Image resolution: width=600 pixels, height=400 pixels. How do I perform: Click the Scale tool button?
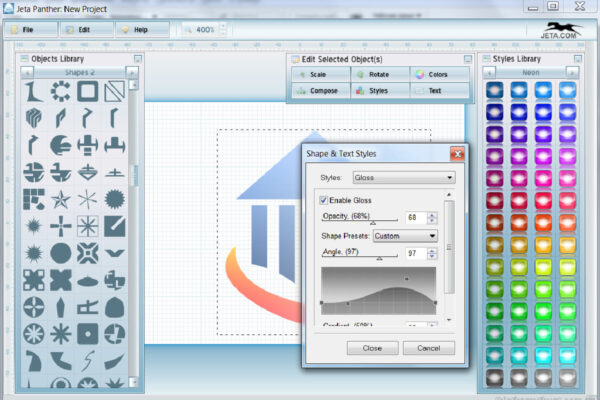318,75
